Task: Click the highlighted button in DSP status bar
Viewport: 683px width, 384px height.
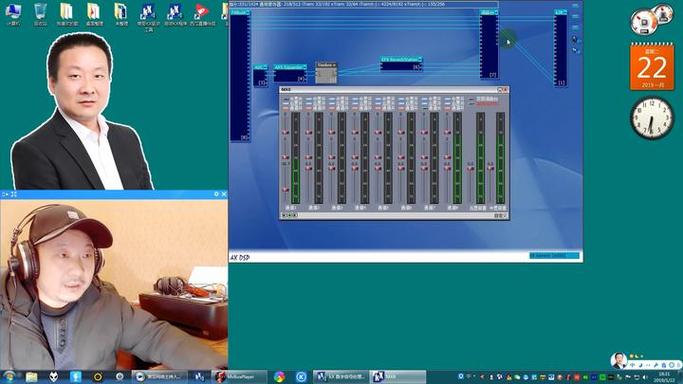Action: 555,256
